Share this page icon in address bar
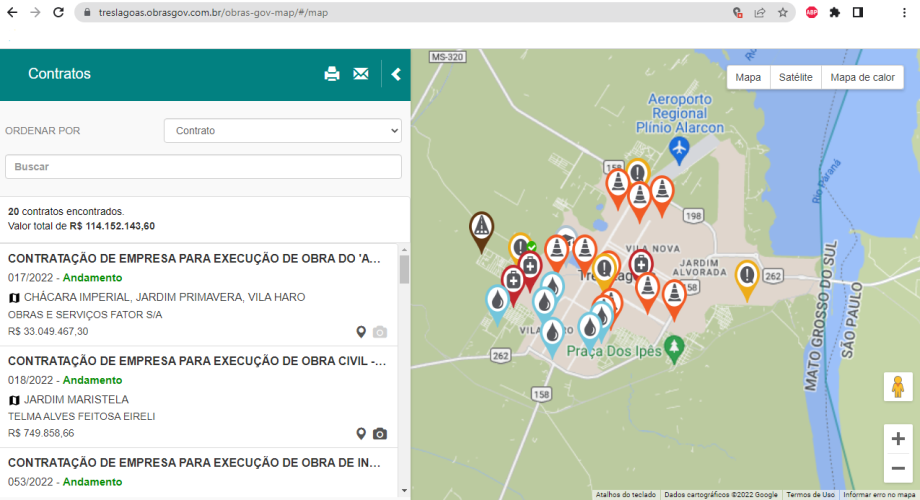The width and height of the screenshot is (920, 500). [x=760, y=12]
